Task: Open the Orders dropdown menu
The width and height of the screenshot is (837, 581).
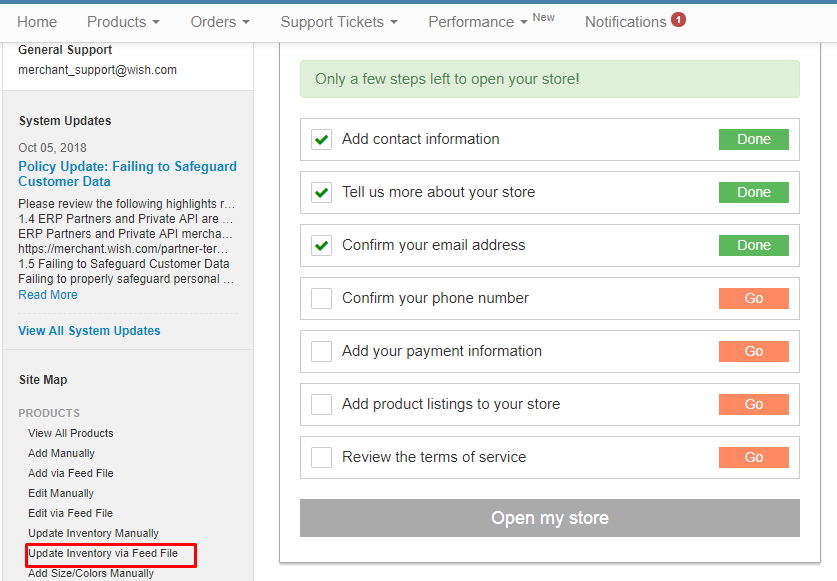Action: coord(220,22)
